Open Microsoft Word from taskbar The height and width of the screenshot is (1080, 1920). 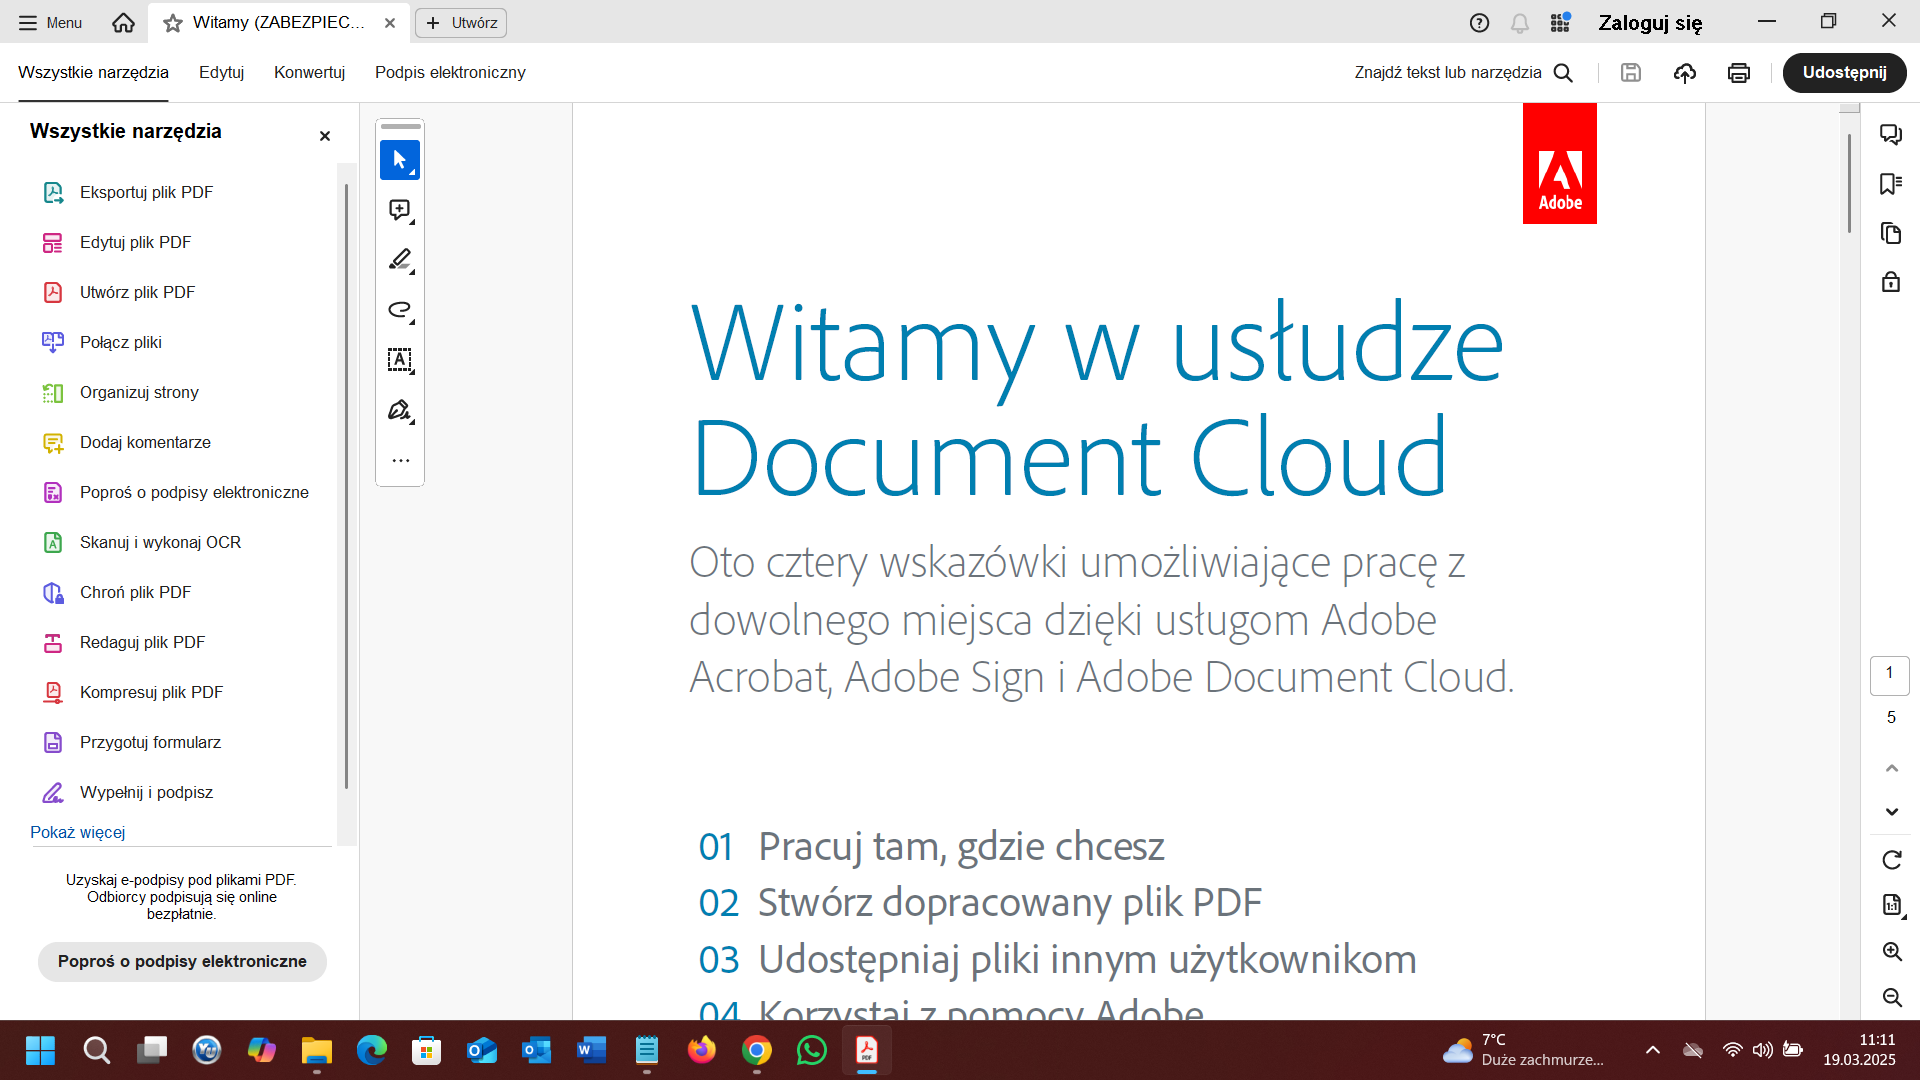pyautogui.click(x=591, y=1050)
